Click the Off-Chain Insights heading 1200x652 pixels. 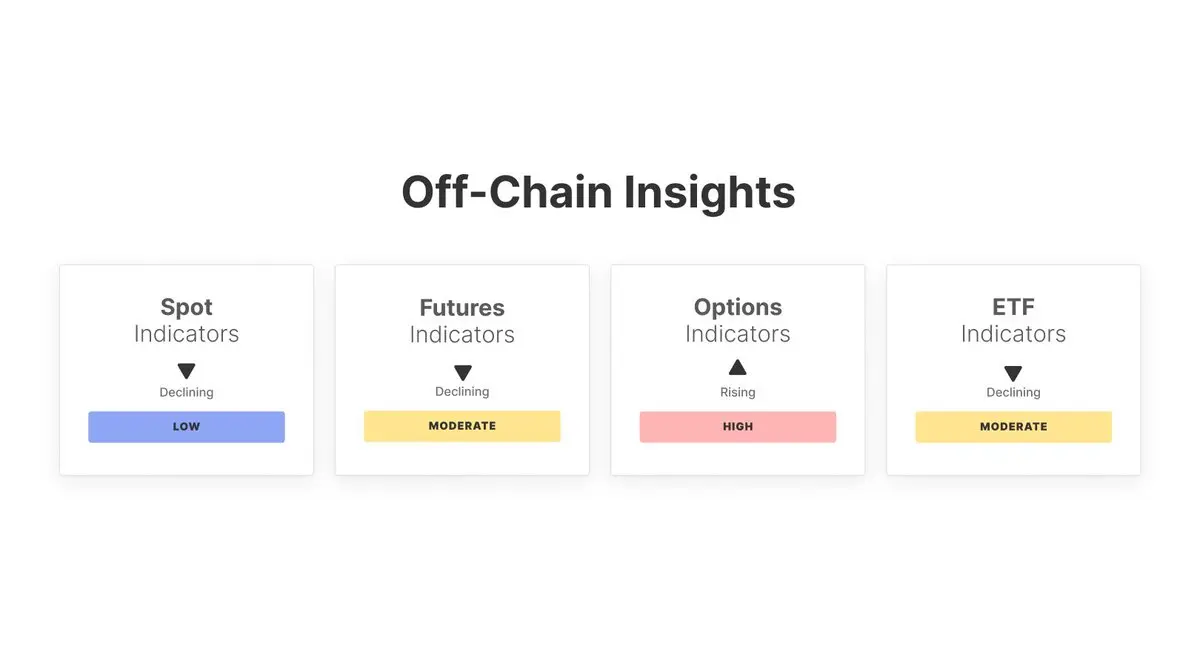pos(598,192)
